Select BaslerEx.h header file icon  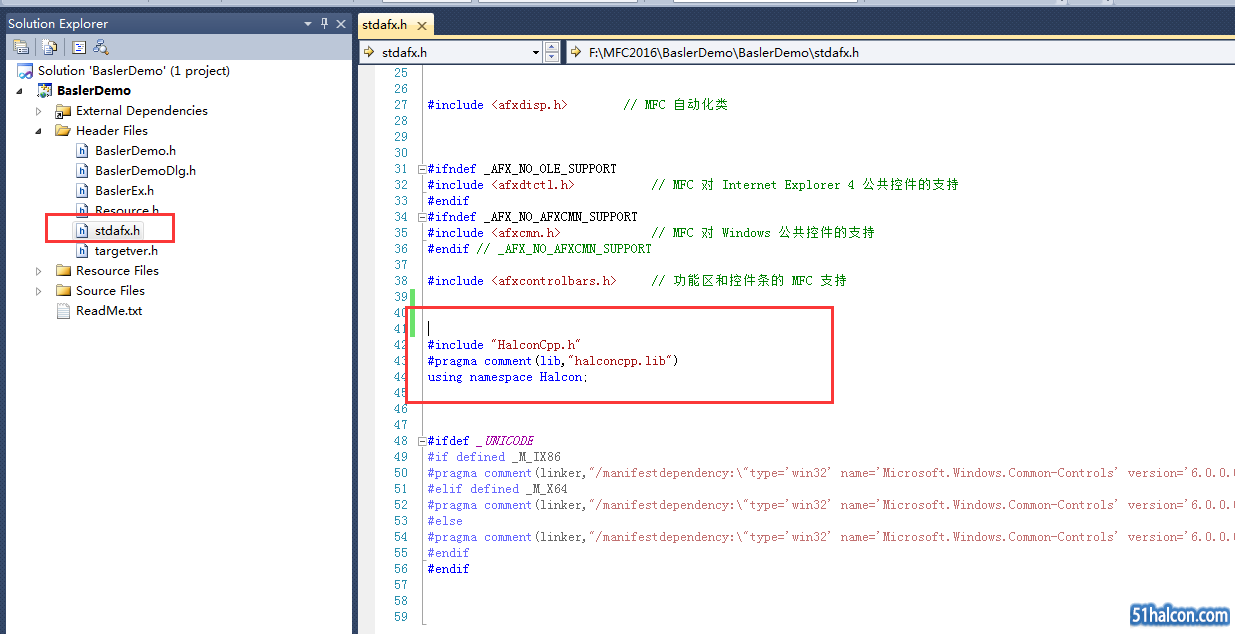point(83,191)
